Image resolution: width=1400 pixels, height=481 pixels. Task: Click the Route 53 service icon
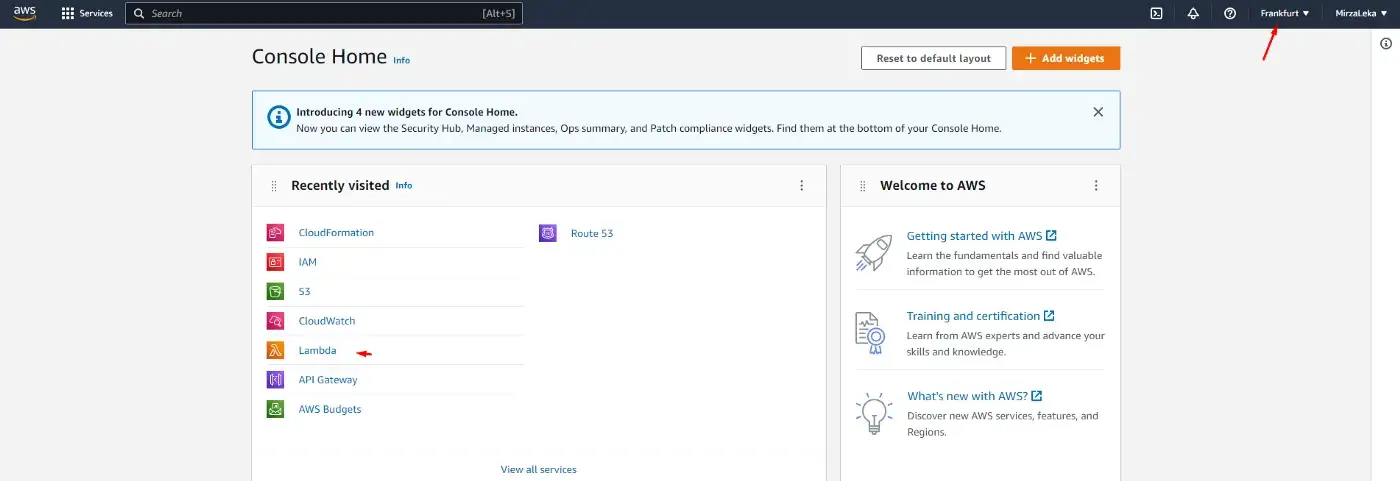pyautogui.click(x=547, y=233)
